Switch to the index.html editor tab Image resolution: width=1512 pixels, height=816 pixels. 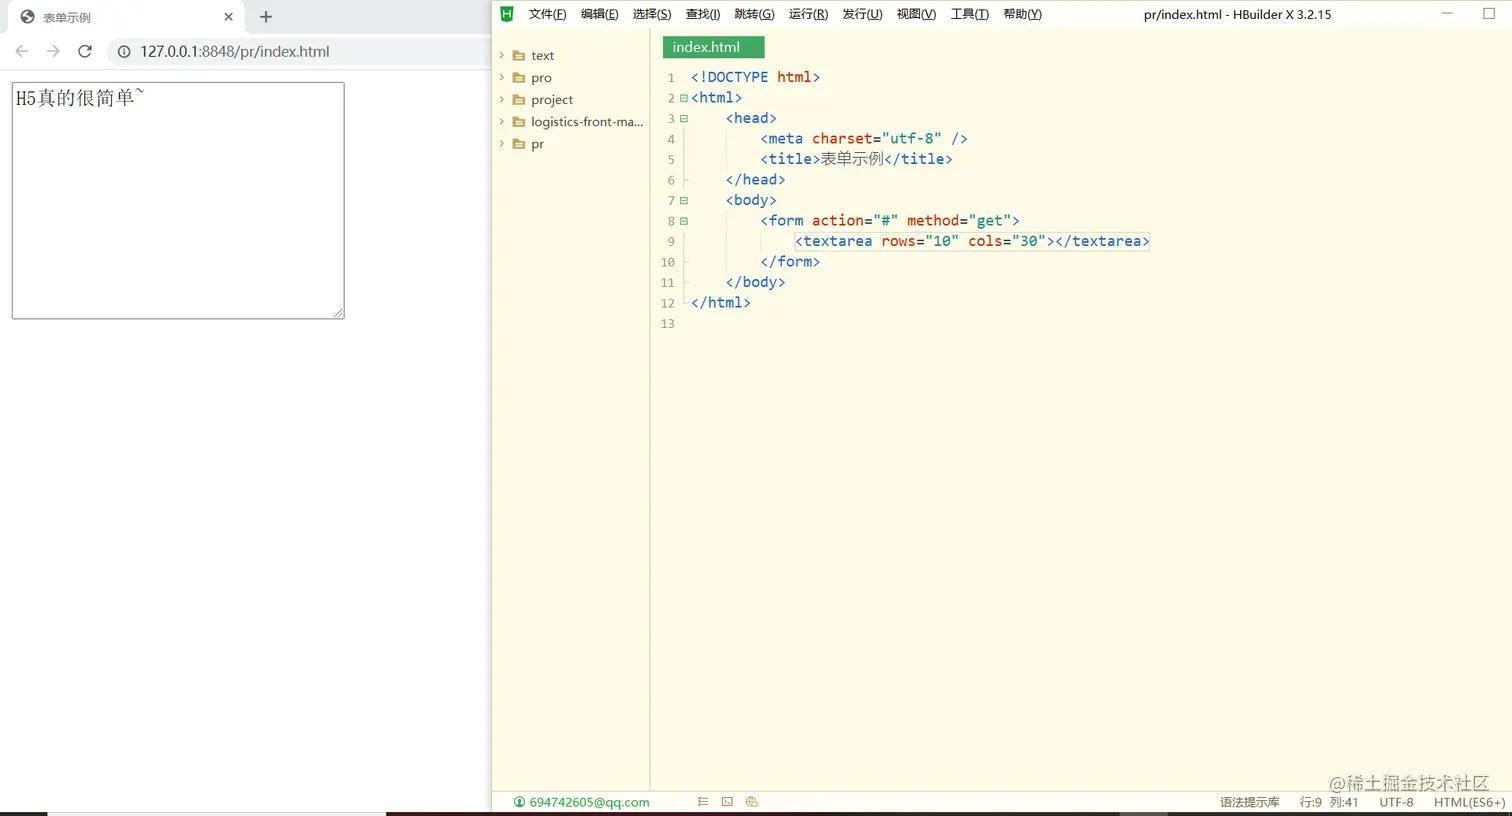tap(713, 47)
